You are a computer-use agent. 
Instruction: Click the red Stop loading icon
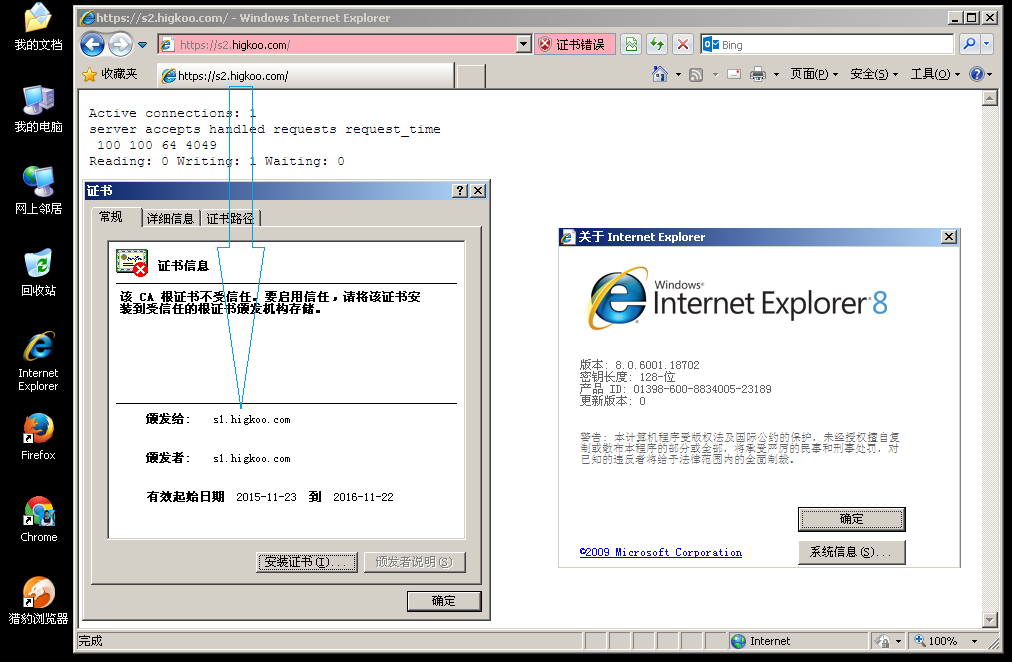coord(683,44)
